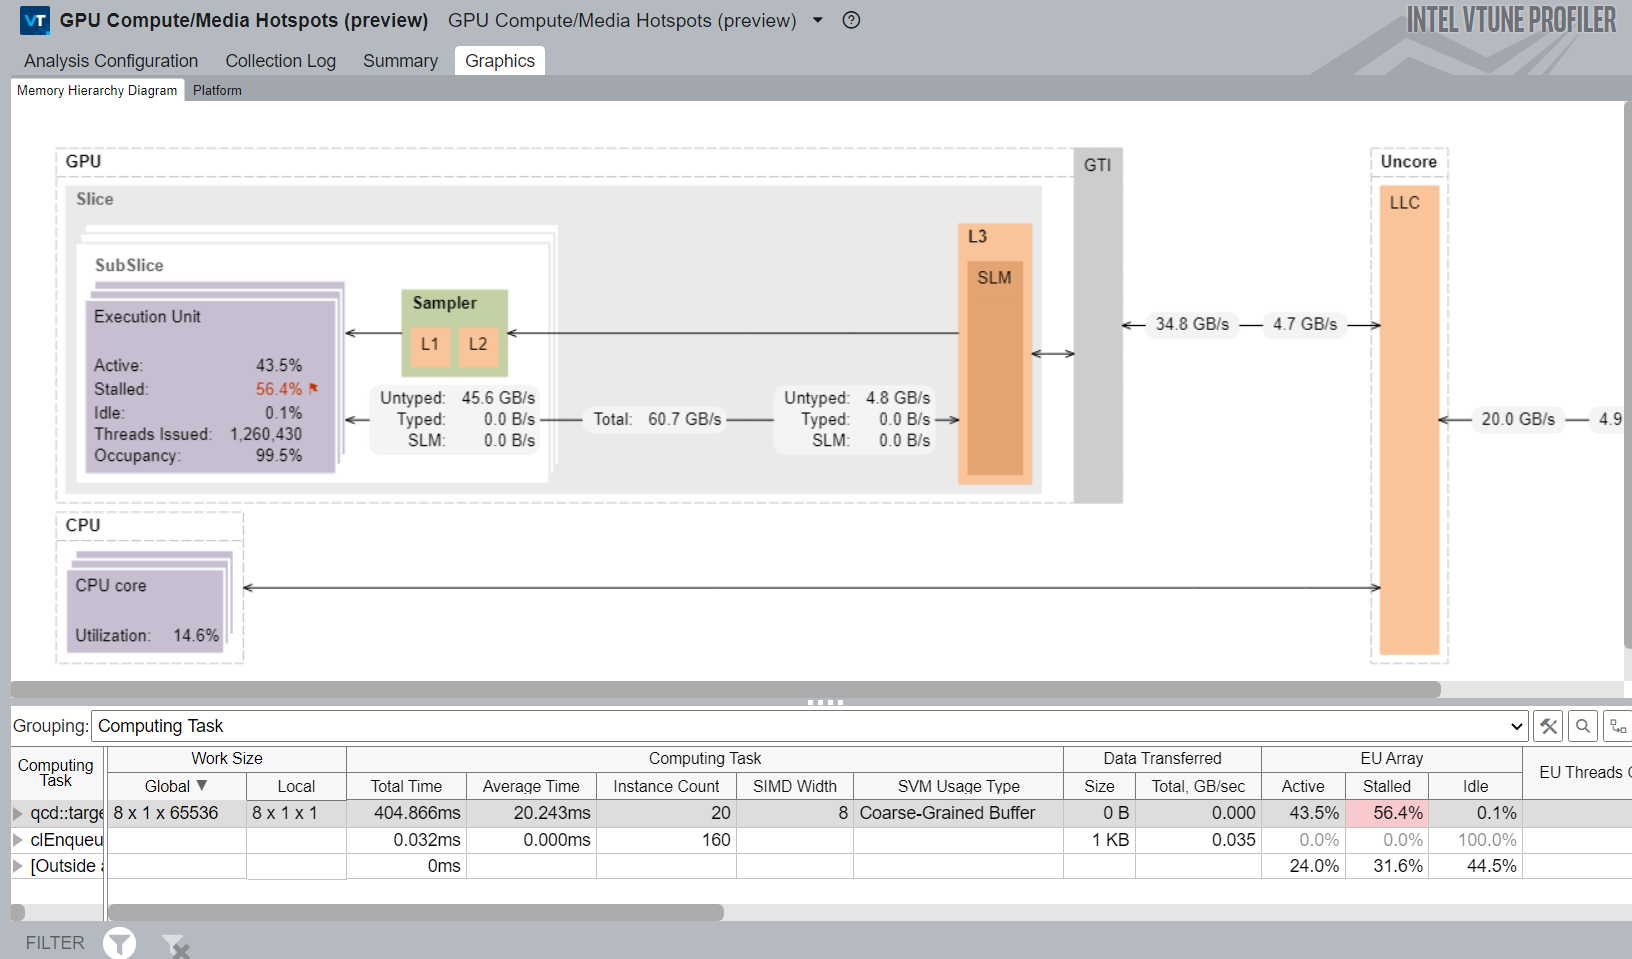Open the help question mark icon

(851, 20)
